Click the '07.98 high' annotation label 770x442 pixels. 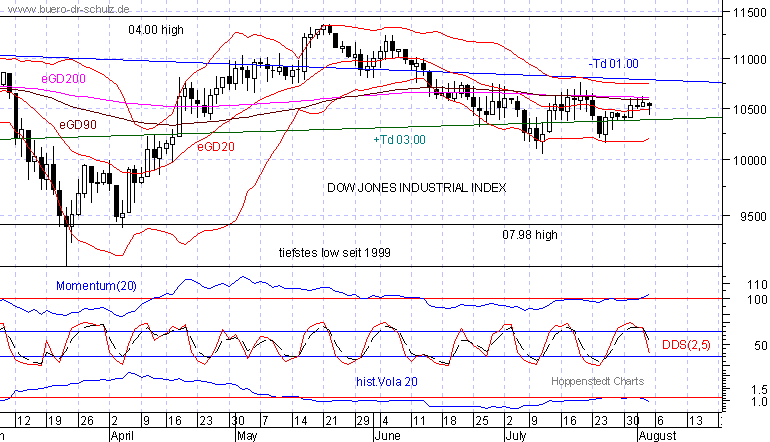pyautogui.click(x=530, y=235)
